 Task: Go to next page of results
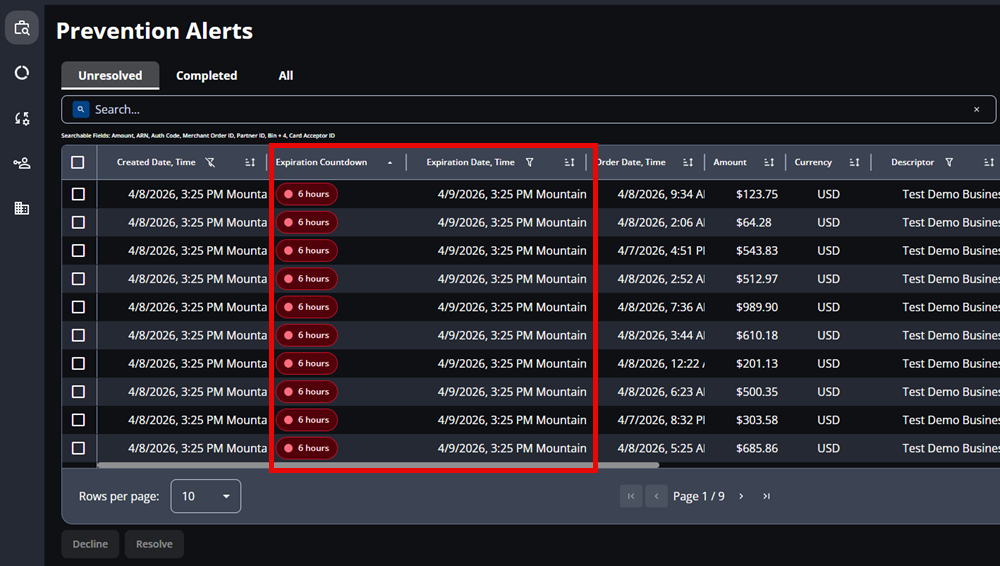click(x=741, y=496)
